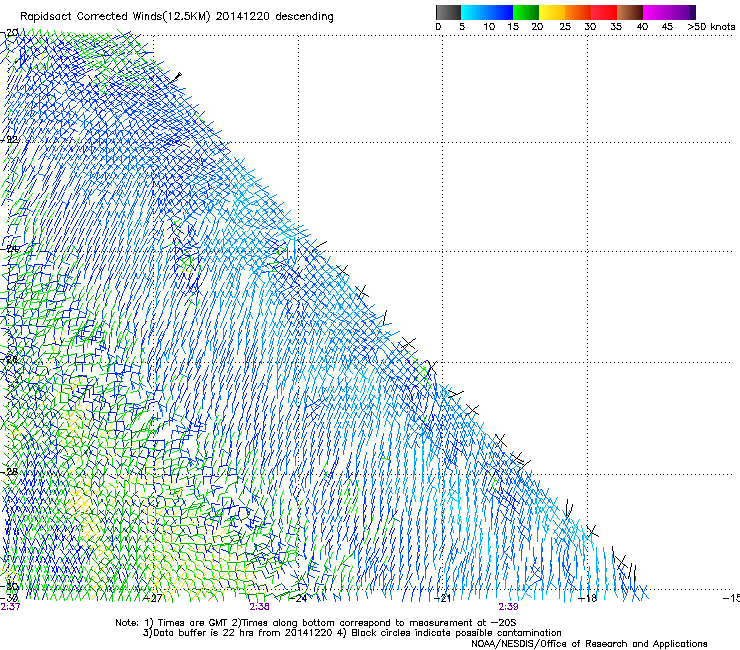
Task: Click the '-20' latitude axis label
Action: [9, 33]
